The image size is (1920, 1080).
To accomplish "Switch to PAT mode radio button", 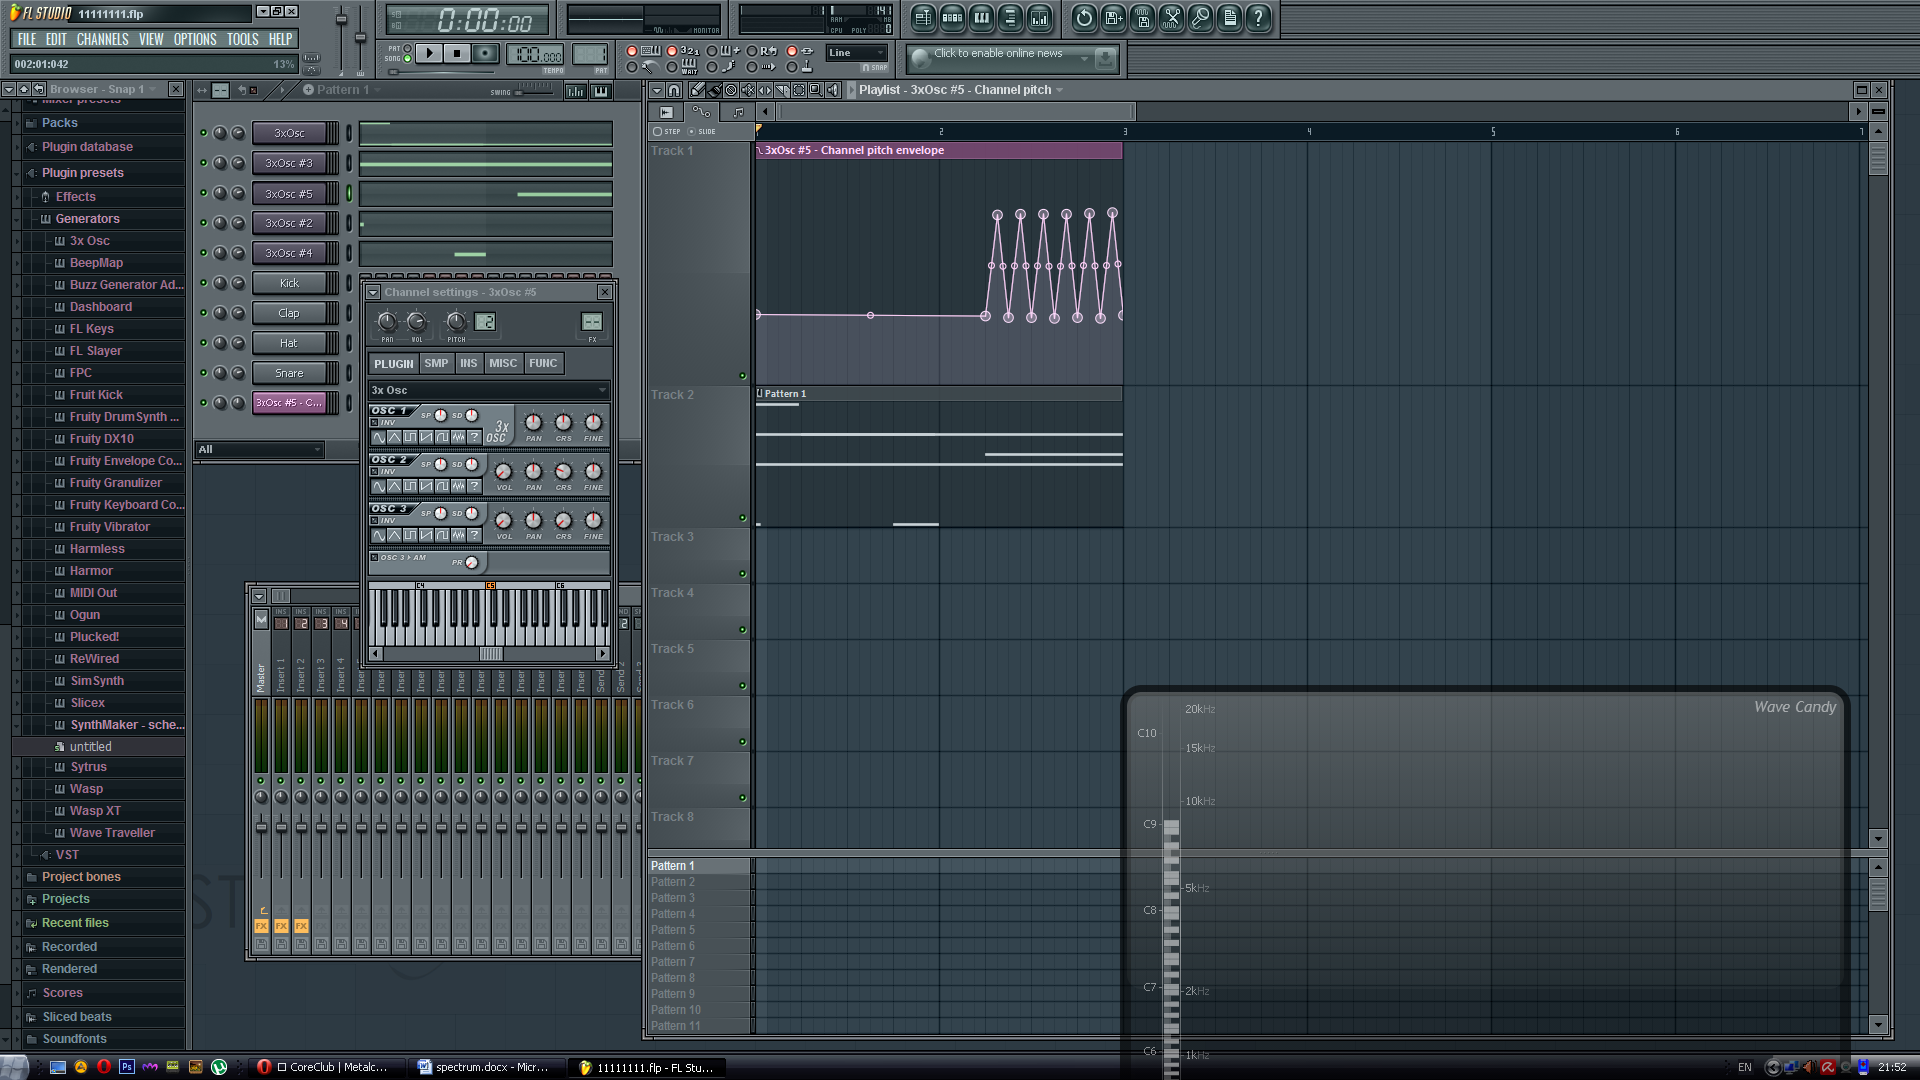I will pyautogui.click(x=407, y=48).
